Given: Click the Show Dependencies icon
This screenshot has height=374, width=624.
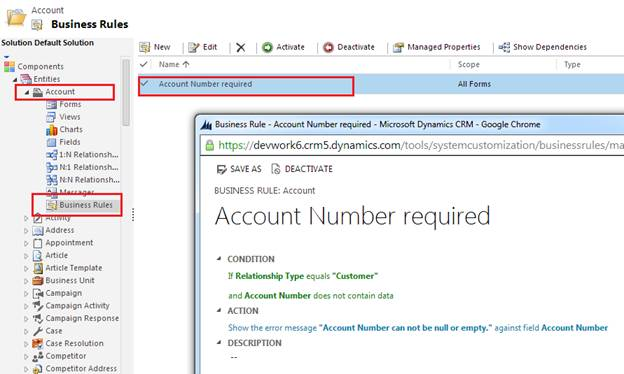Looking at the screenshot, I should click(504, 47).
